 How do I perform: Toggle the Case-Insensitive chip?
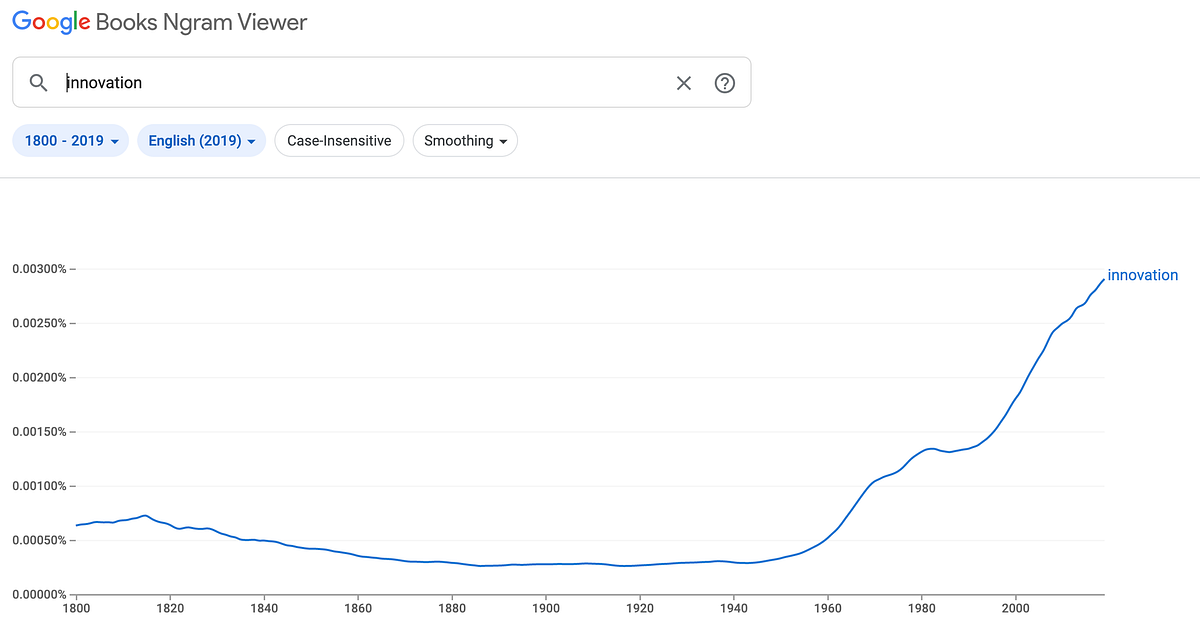tap(339, 141)
